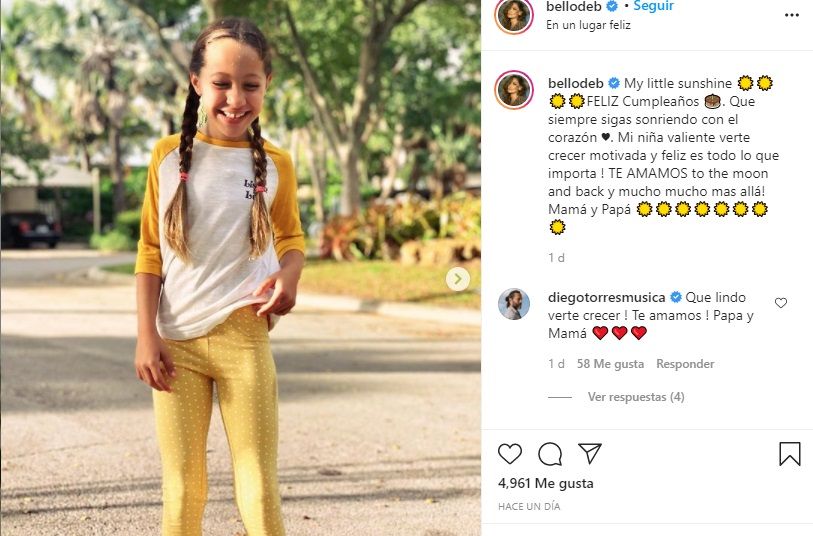This screenshot has width=813, height=536.
Task: Click the Seguir follow link
Action: [x=654, y=6]
